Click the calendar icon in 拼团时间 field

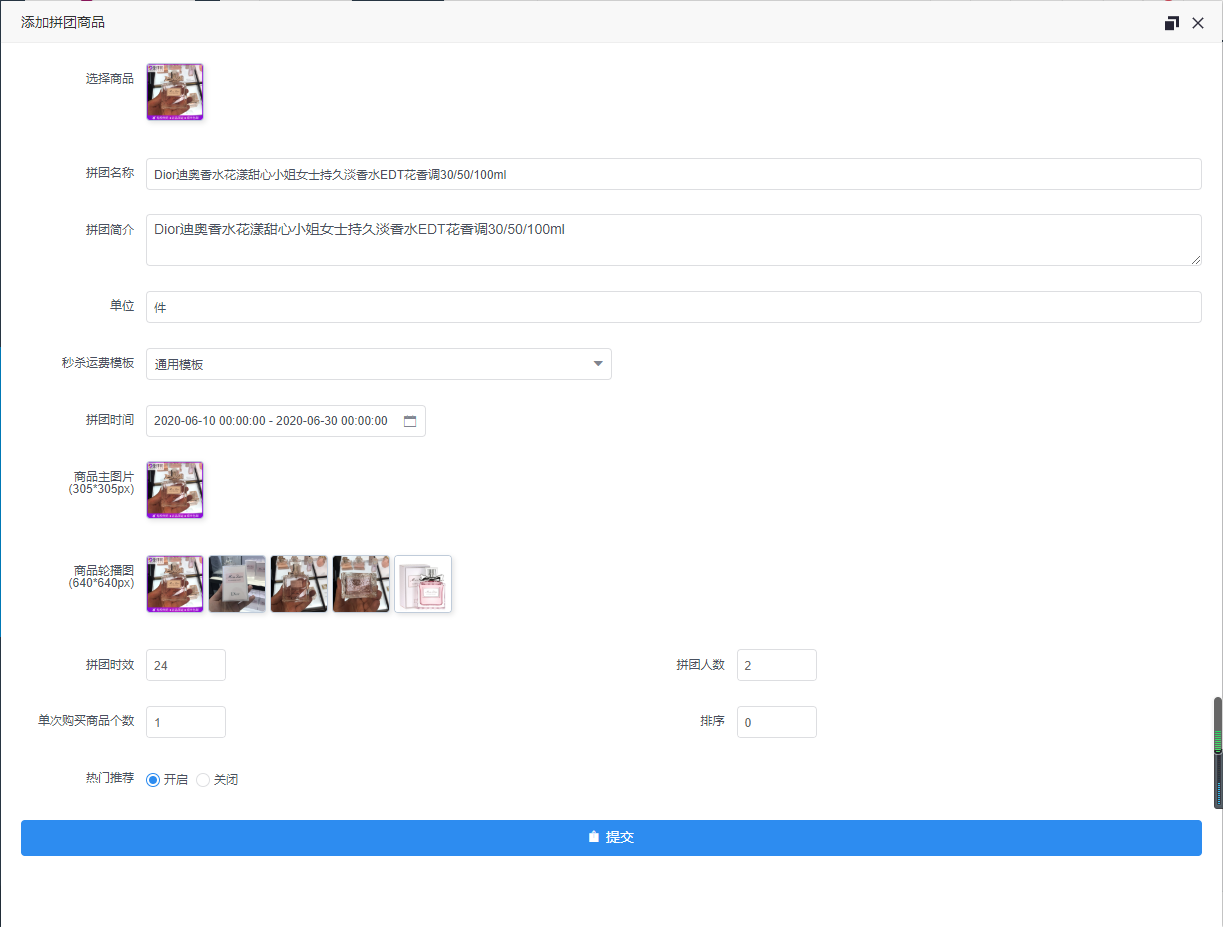pyautogui.click(x=410, y=421)
